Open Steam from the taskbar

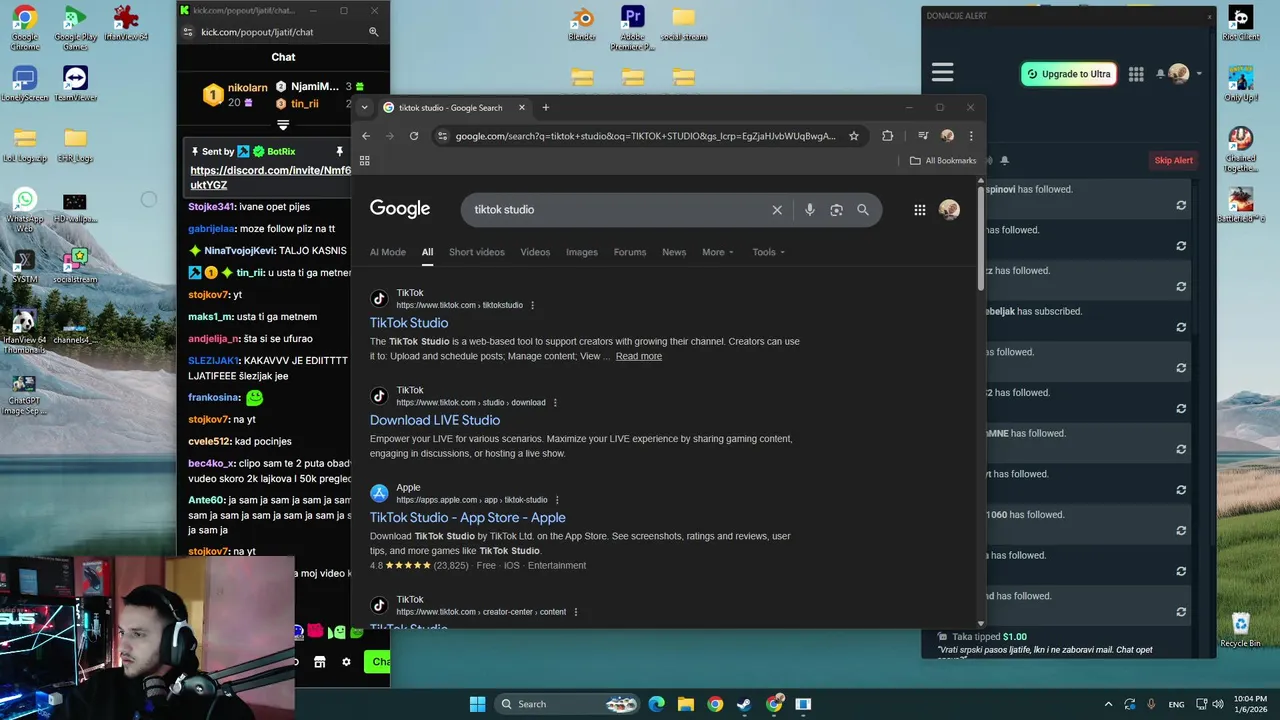point(744,704)
